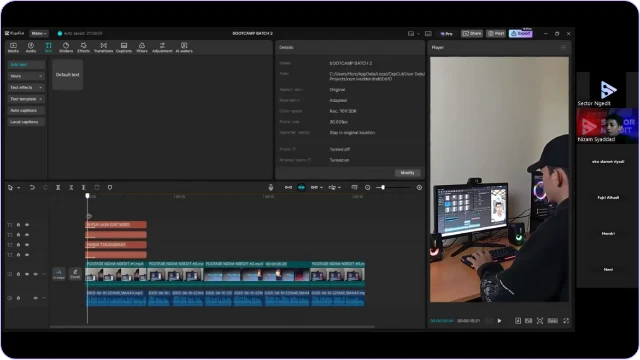The image size is (640, 360).
Task: Open the Filters tab
Action: (142, 47)
